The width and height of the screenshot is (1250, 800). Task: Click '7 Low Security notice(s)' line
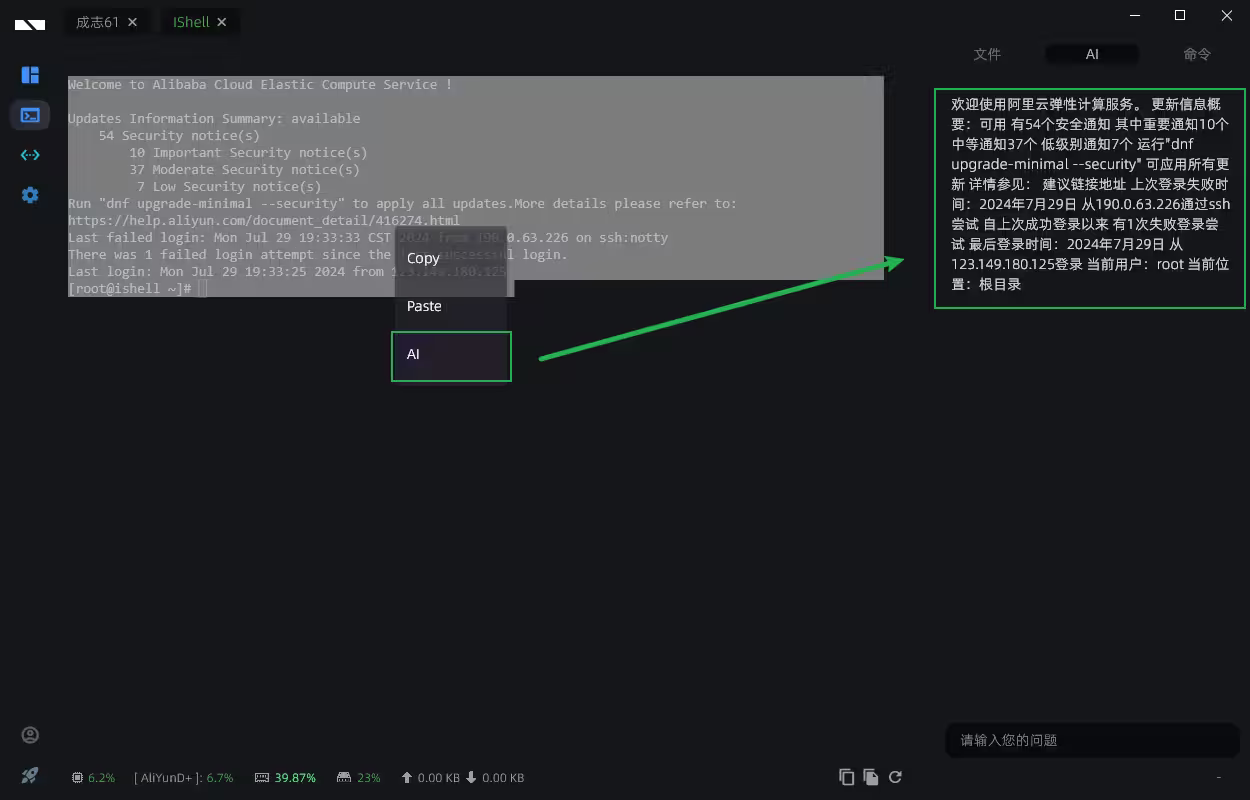[229, 186]
